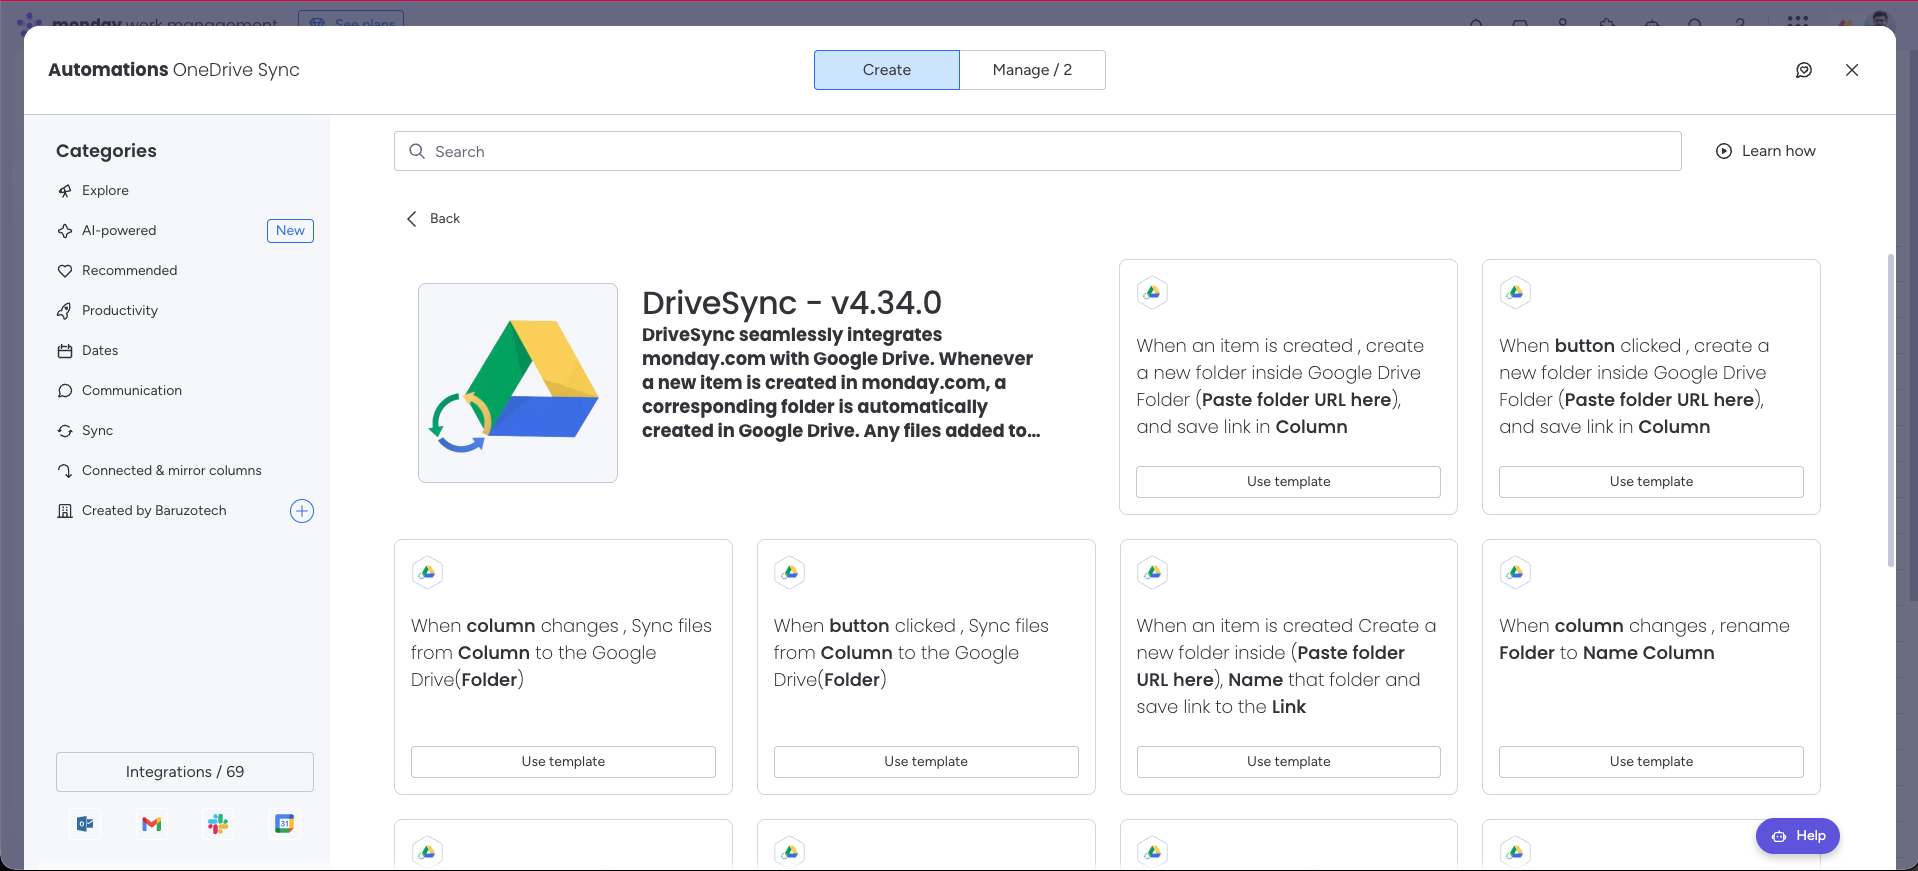Use template for column changes Sync files
The width and height of the screenshot is (1918, 871).
coord(563,762)
